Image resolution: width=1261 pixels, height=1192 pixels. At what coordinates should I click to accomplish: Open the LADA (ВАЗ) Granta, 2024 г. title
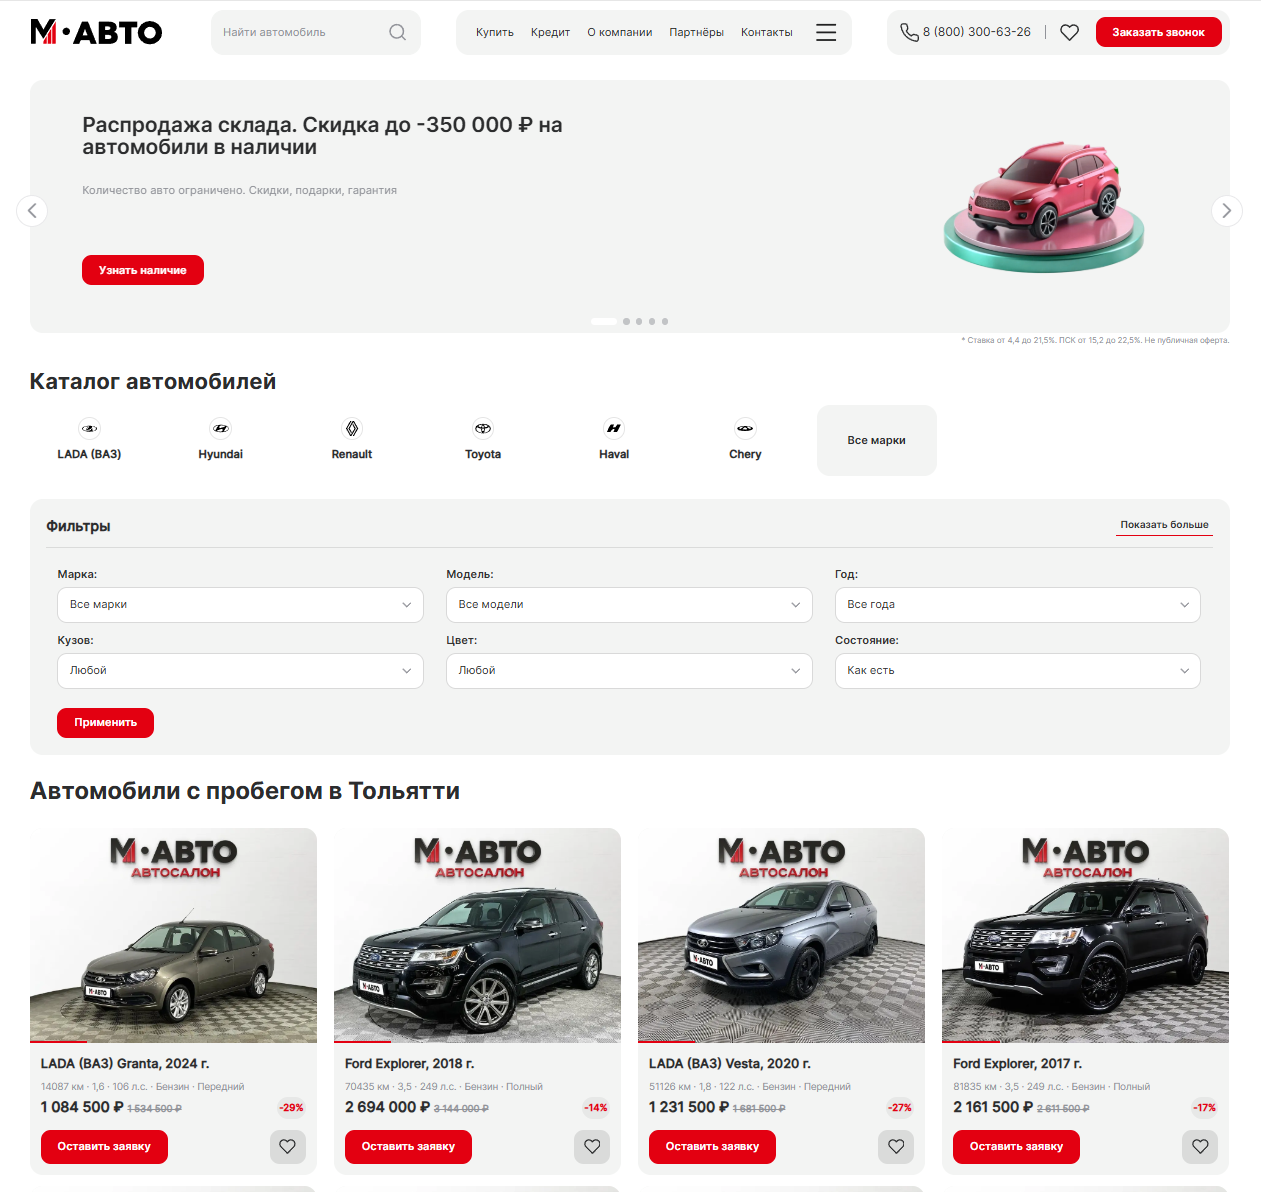coord(125,1064)
